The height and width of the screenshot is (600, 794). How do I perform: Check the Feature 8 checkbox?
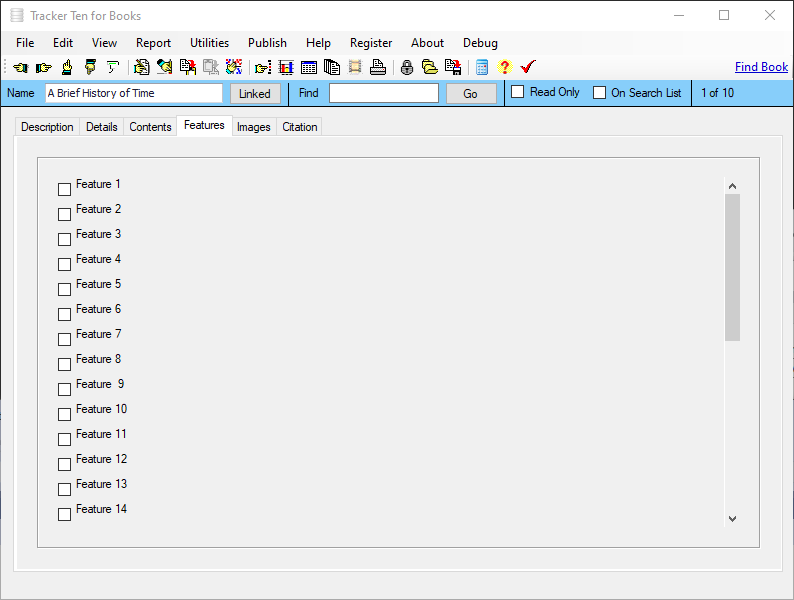pos(64,365)
